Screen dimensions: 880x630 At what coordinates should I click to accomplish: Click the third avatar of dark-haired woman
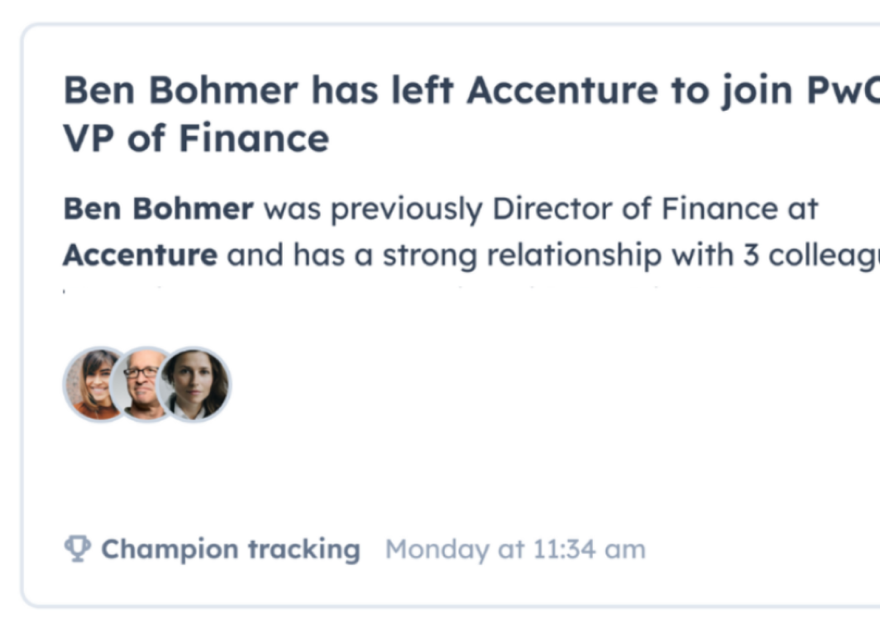(196, 384)
